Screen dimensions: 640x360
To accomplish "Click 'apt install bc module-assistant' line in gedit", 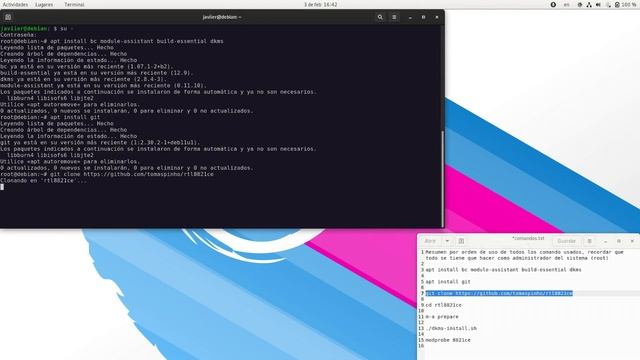I will (503, 270).
